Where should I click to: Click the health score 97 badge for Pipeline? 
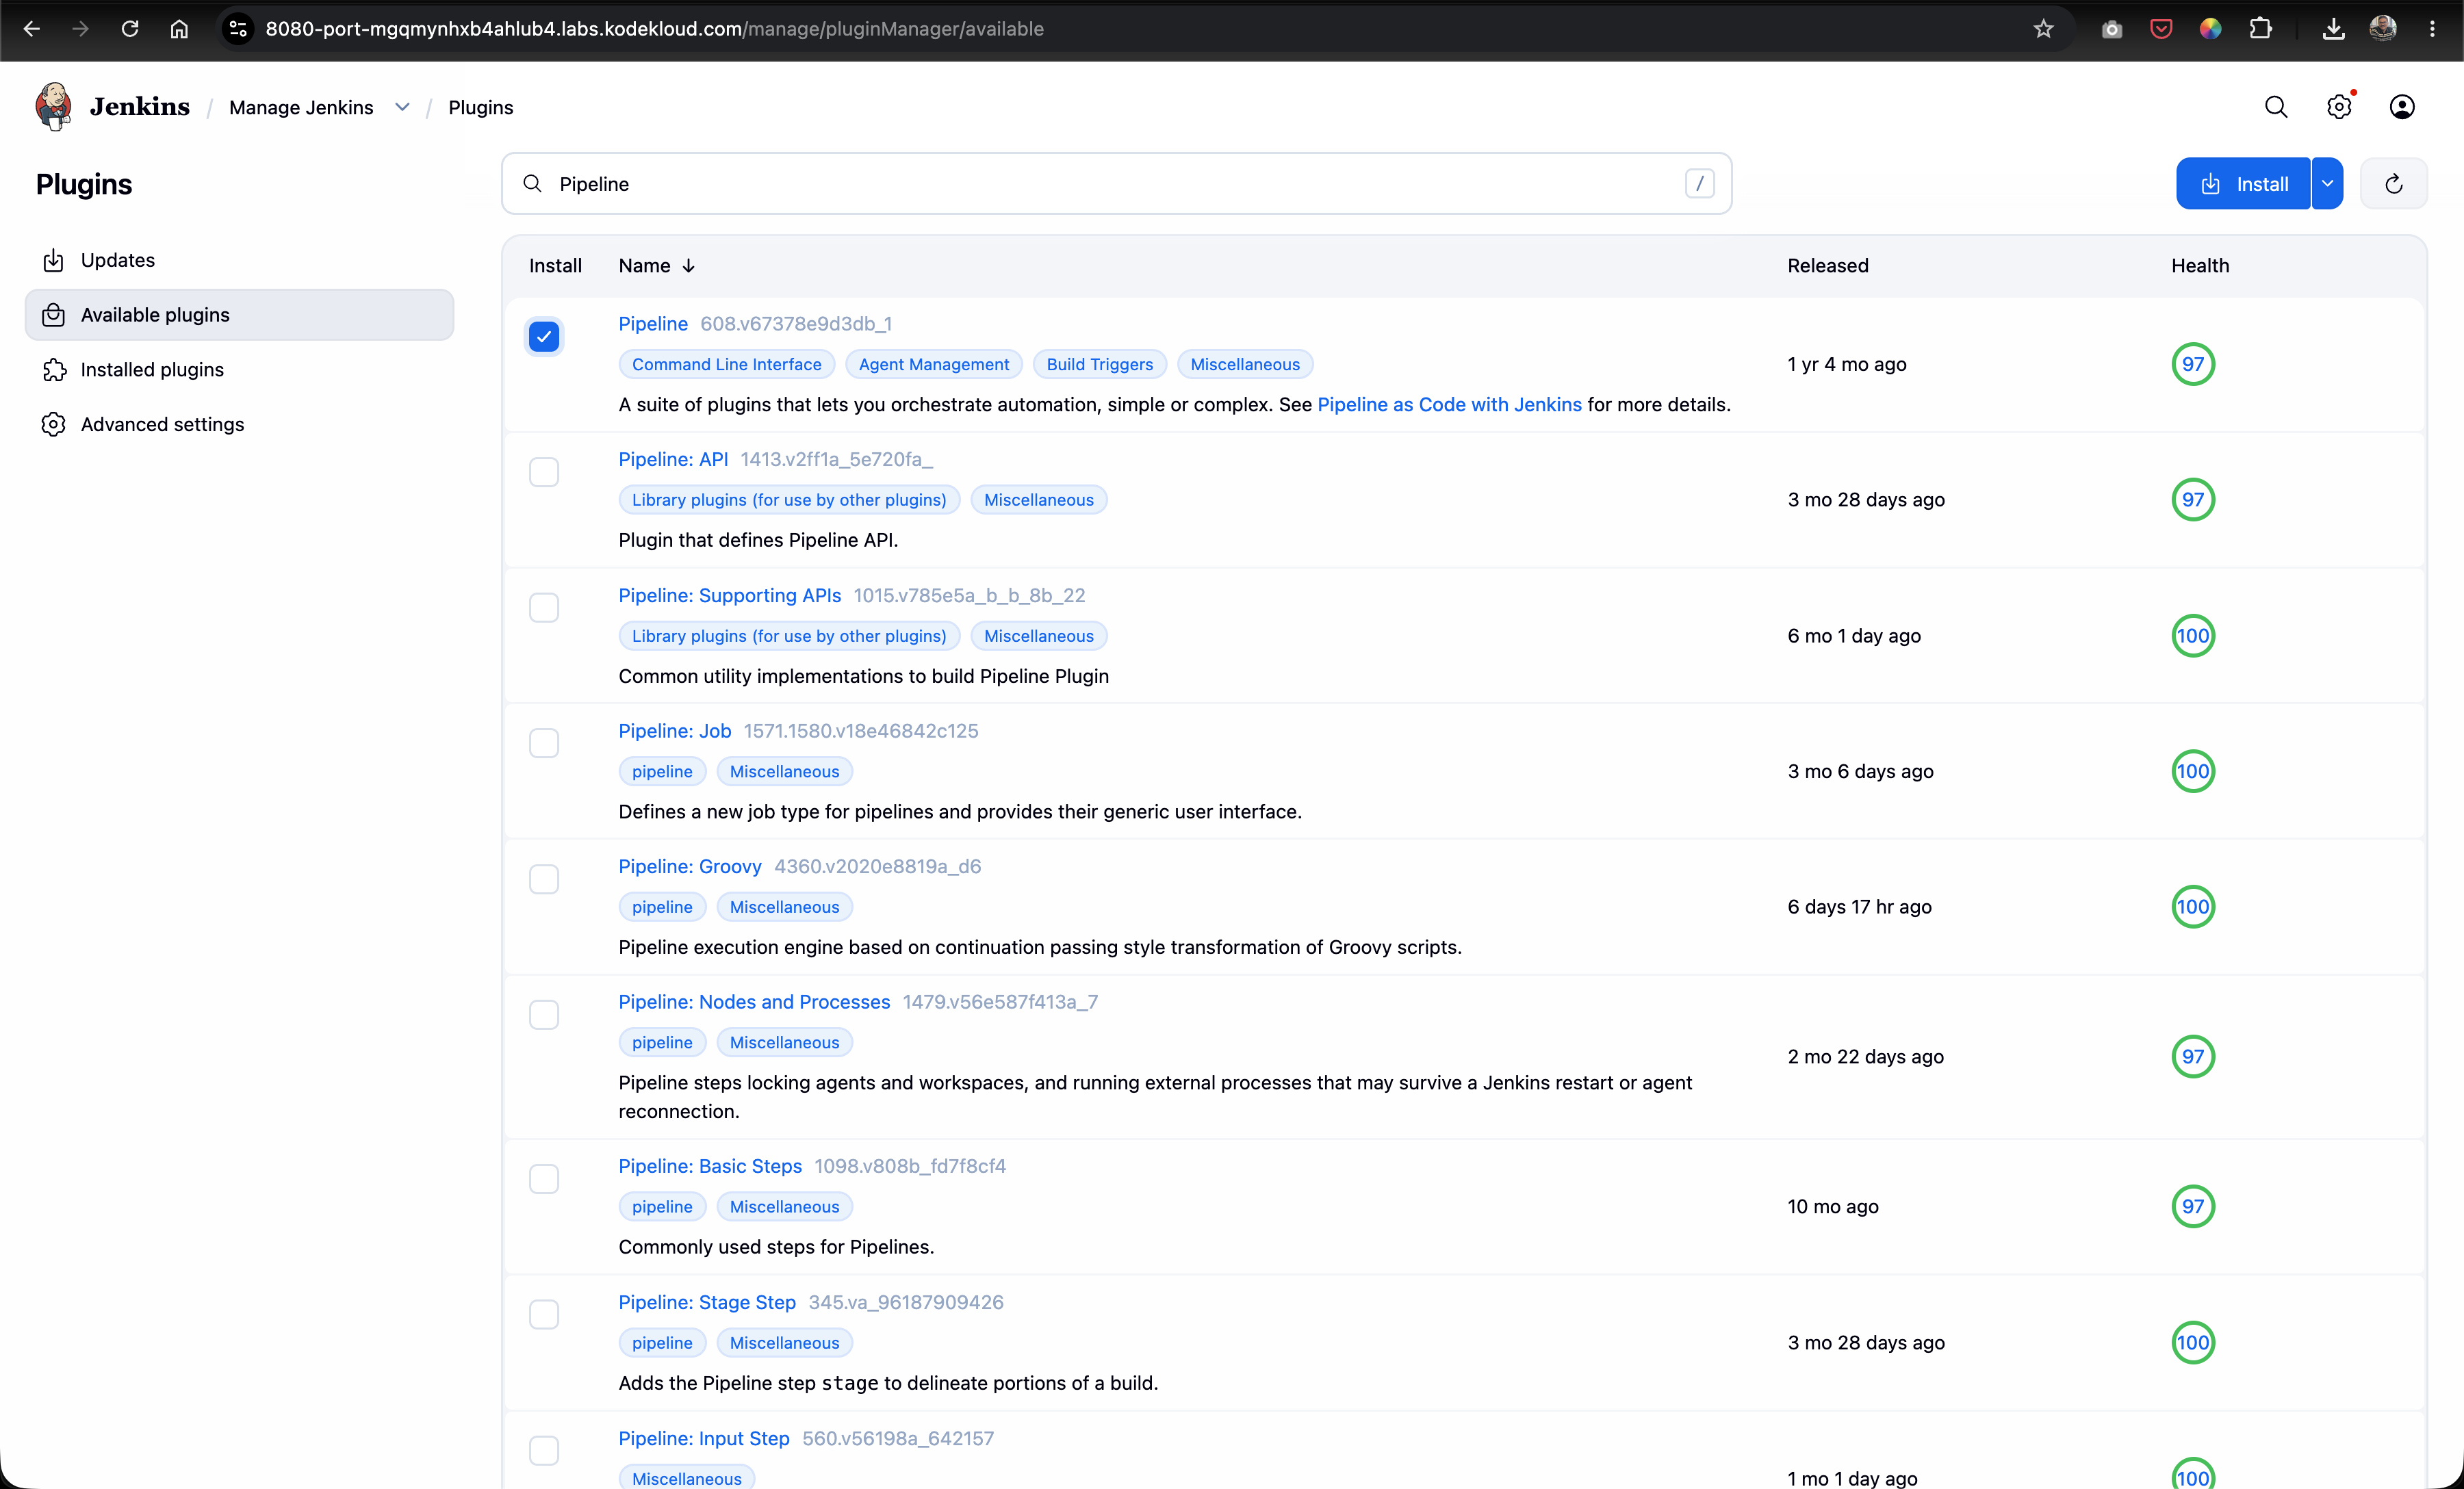coord(2192,364)
